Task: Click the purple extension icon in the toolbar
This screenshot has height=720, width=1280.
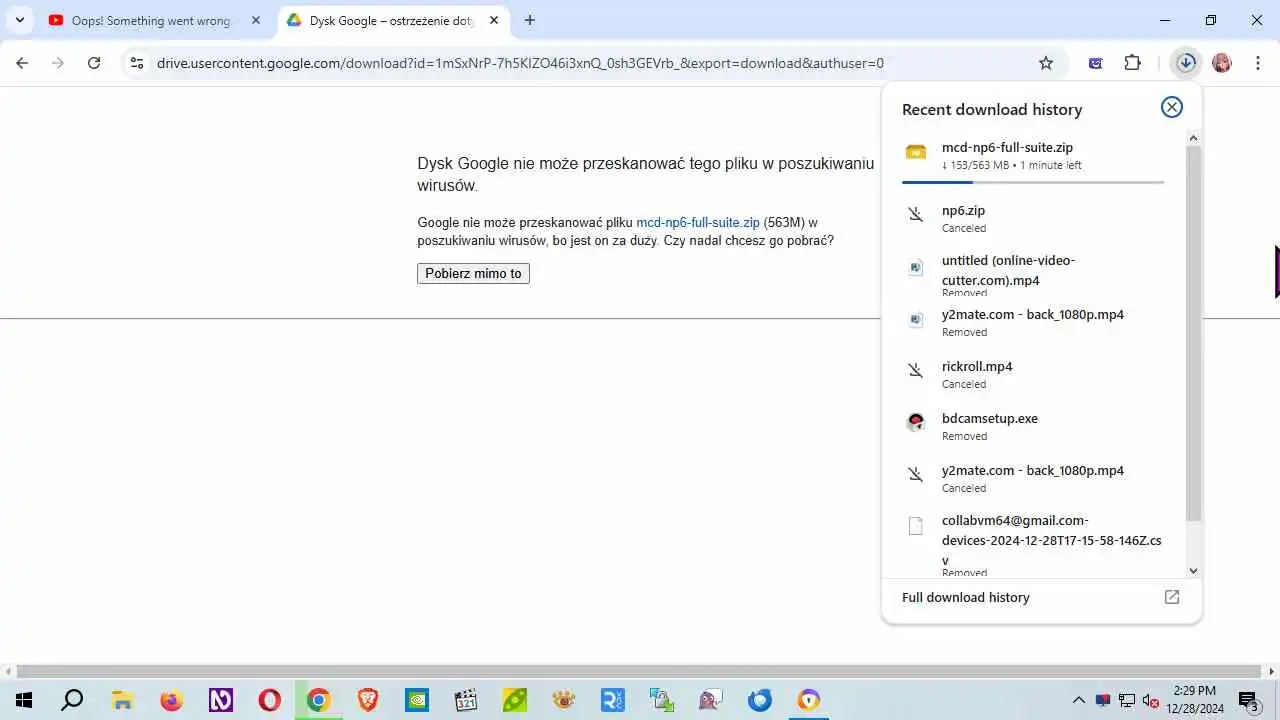Action: (x=1096, y=63)
